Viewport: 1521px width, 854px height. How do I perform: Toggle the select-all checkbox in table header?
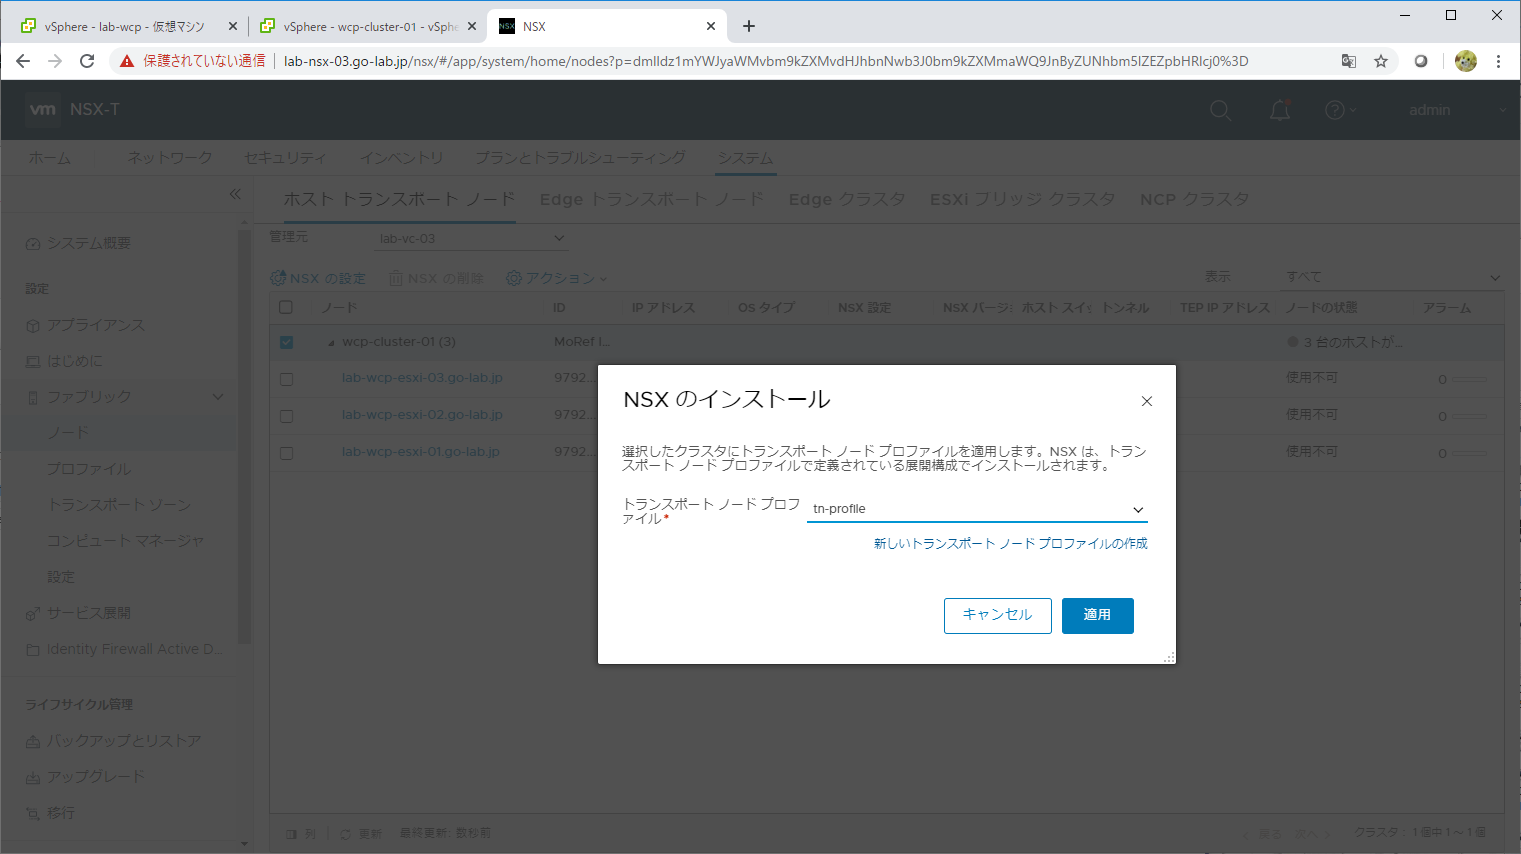click(x=287, y=307)
